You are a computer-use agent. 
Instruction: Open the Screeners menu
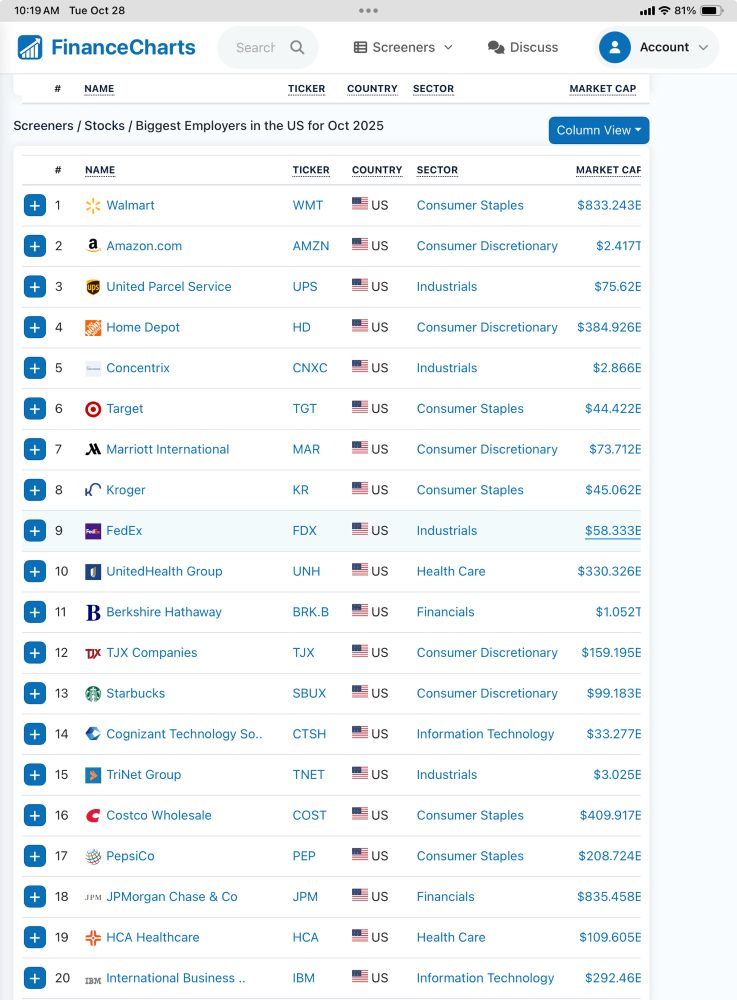tap(403, 47)
